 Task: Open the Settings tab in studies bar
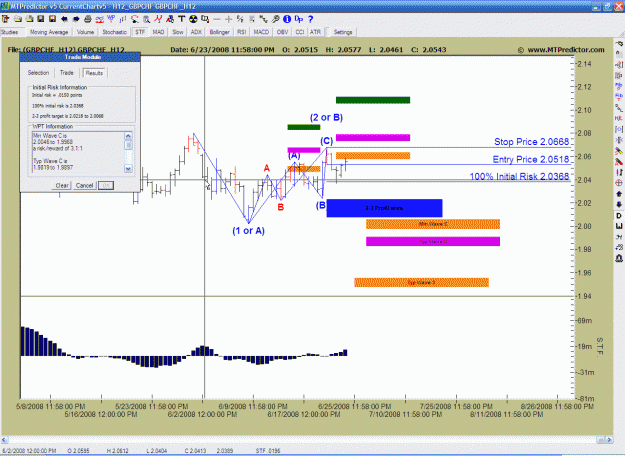[x=343, y=32]
